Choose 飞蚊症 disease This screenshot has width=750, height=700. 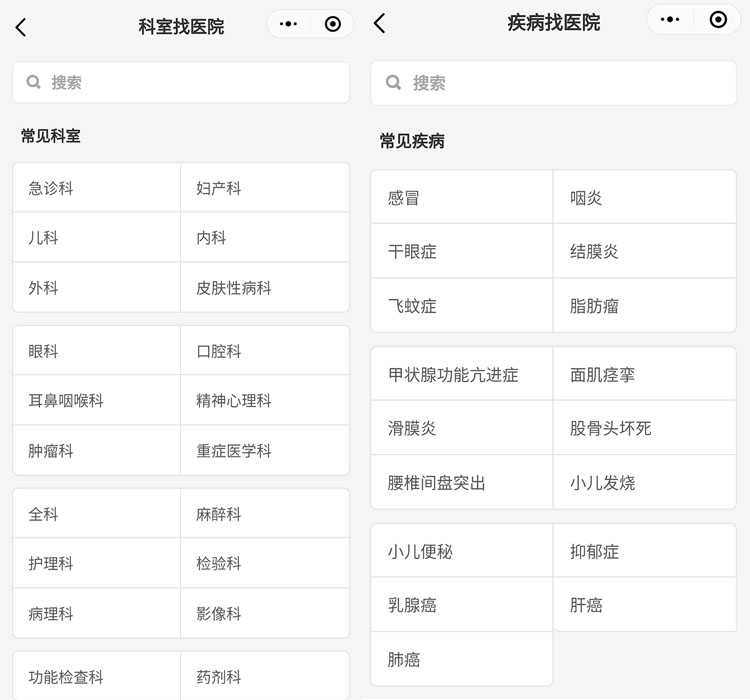click(x=462, y=305)
